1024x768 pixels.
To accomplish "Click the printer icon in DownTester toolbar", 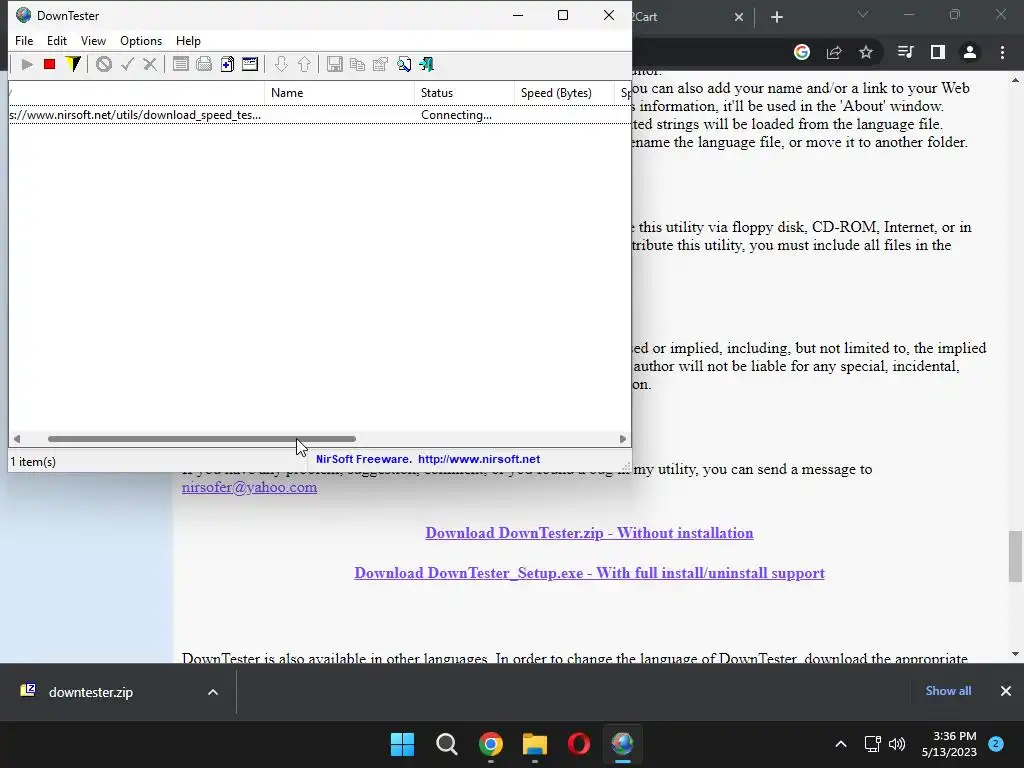I will [204, 64].
